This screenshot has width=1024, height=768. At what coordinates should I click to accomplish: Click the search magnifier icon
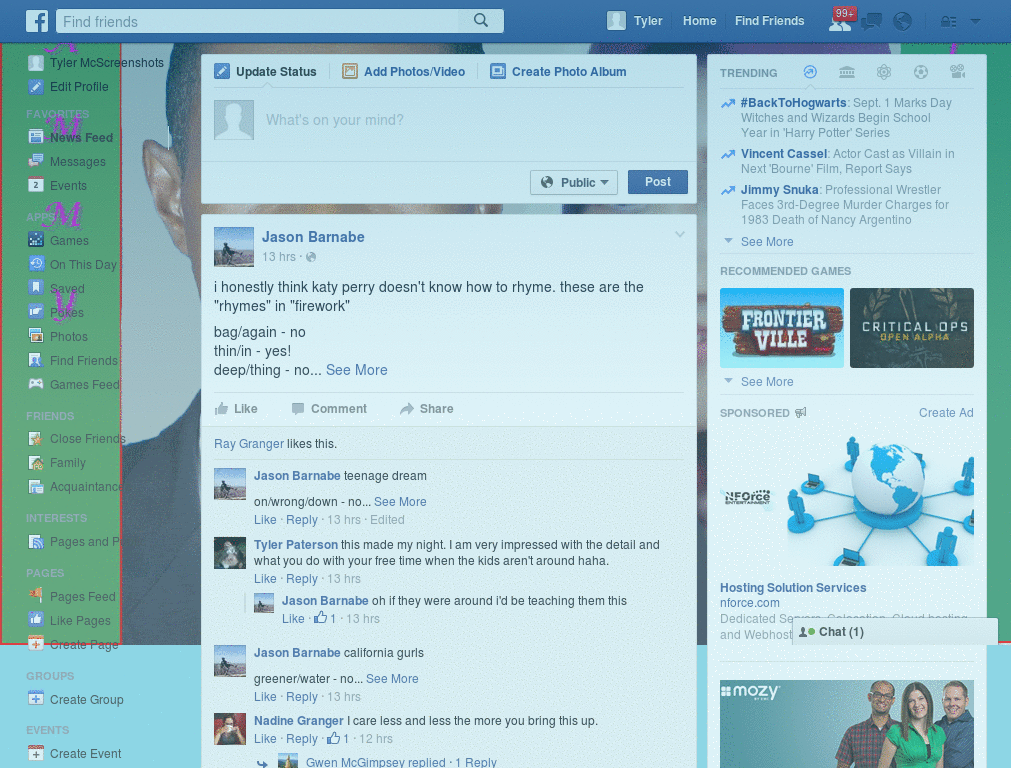tap(481, 21)
